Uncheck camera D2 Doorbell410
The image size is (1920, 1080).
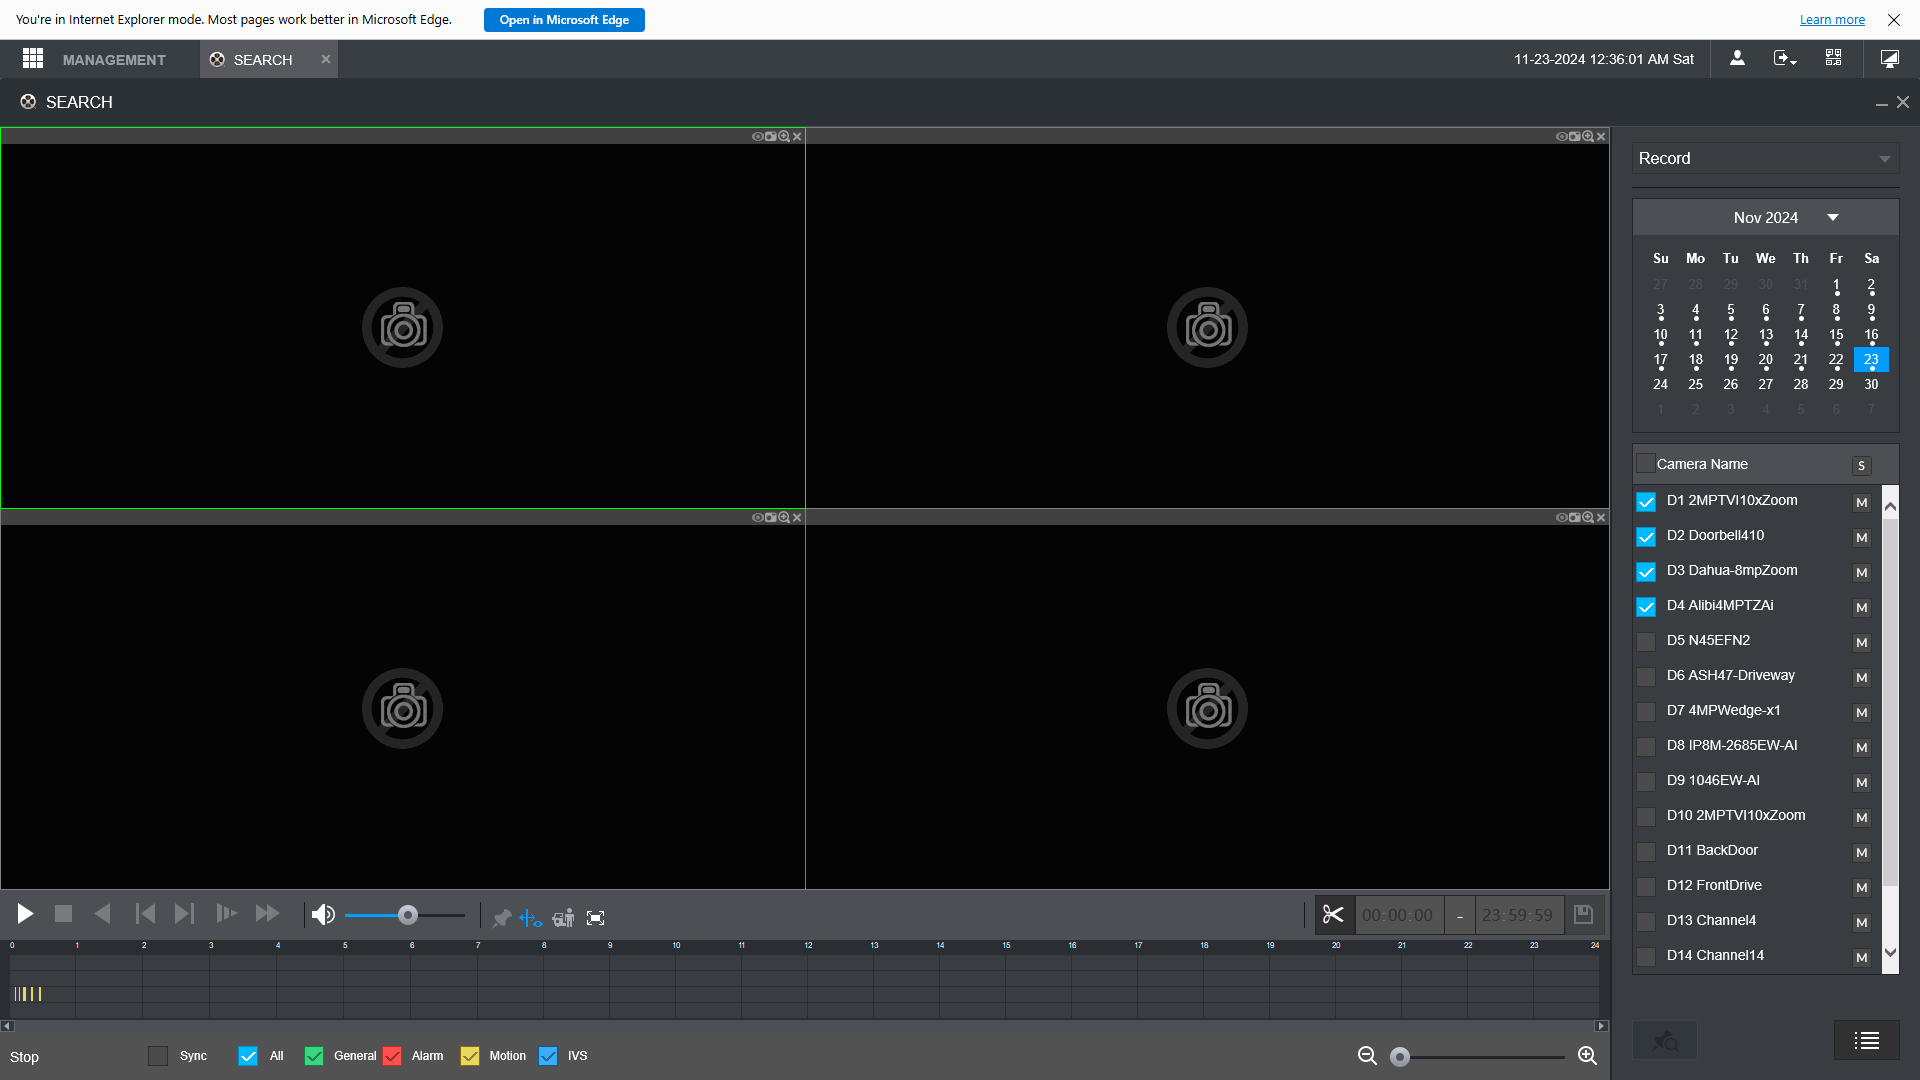1646,537
